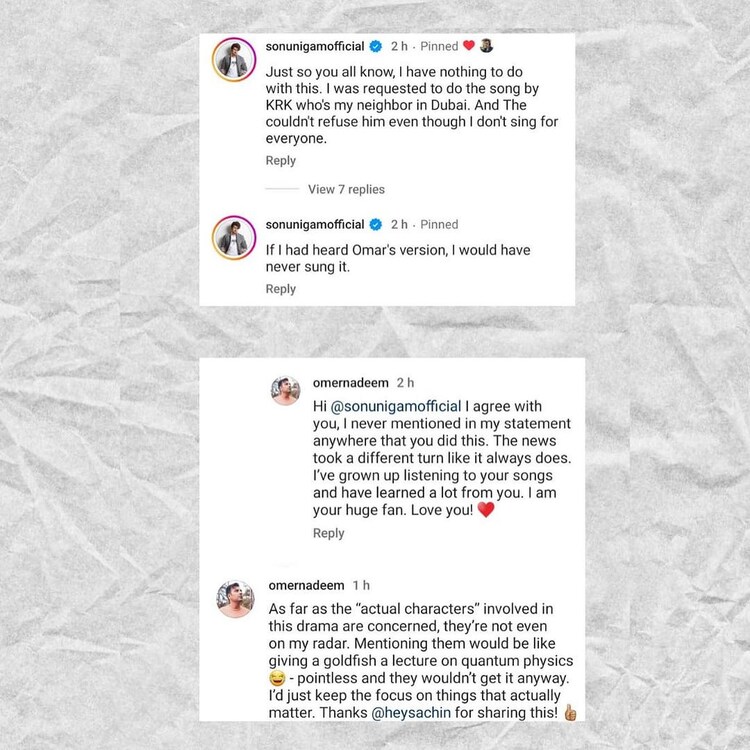The image size is (750, 750).
Task: Open sonunigamofficial username on the second pinned comment
Action: tap(315, 224)
